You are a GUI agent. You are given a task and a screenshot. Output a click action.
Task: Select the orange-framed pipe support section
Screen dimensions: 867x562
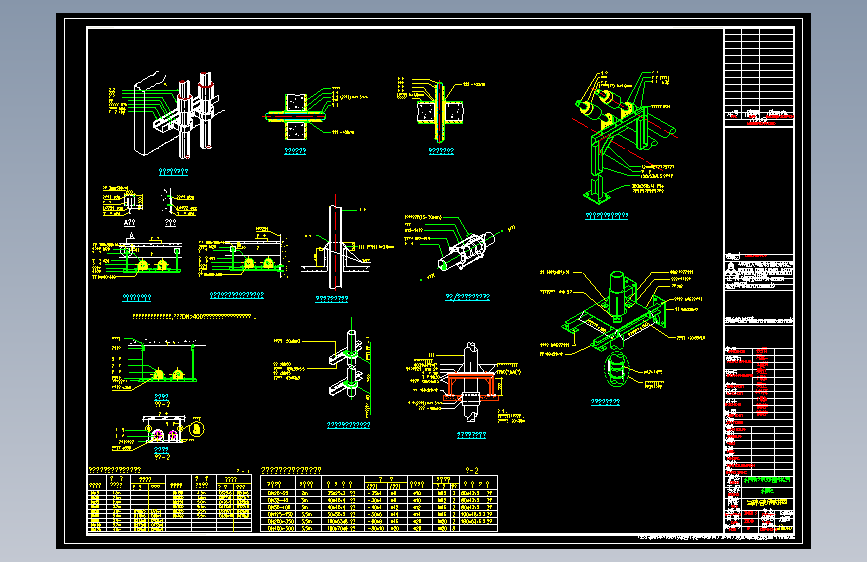pyautogui.click(x=466, y=383)
